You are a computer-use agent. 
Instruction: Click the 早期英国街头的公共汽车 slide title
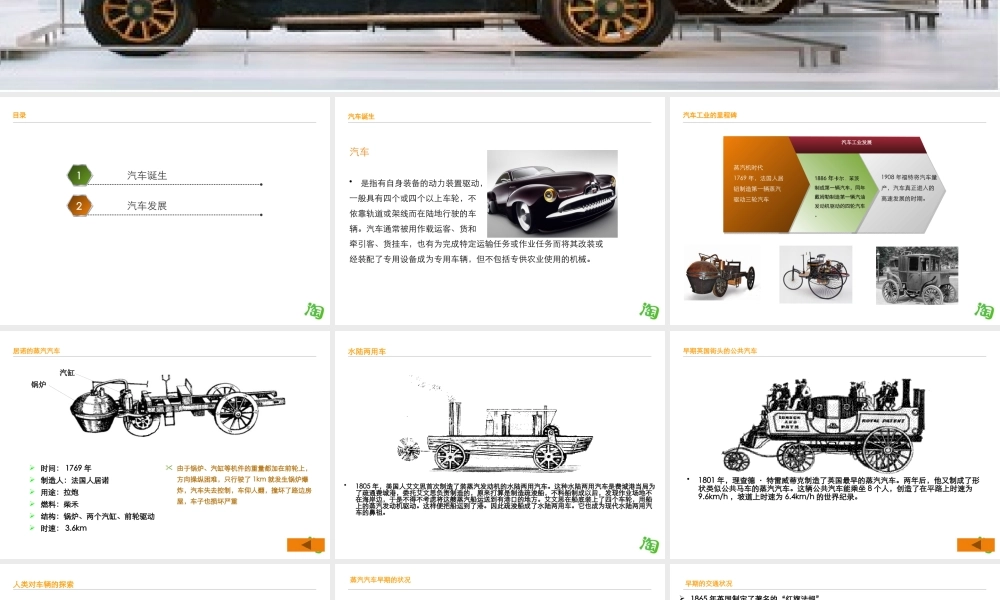pos(720,351)
